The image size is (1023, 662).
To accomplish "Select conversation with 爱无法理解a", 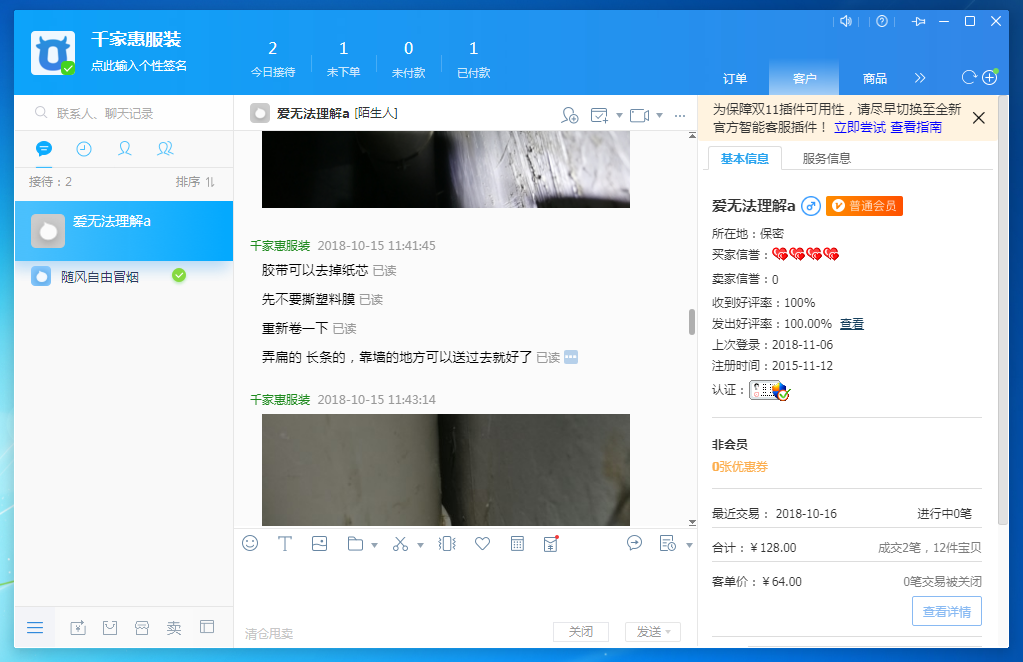I will (124, 231).
